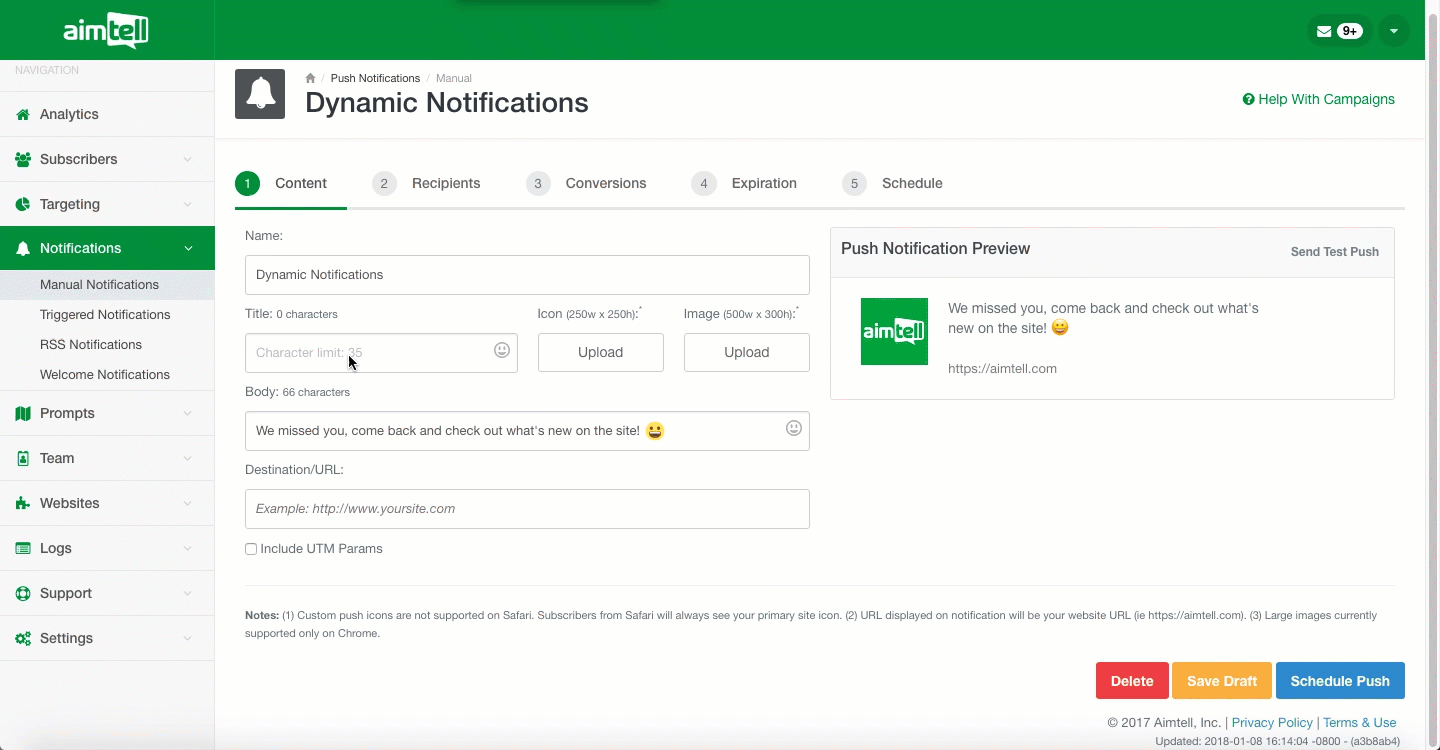Screen dimensions: 1440x750
Task: Open emoji picker in Title field
Action: [502, 350]
